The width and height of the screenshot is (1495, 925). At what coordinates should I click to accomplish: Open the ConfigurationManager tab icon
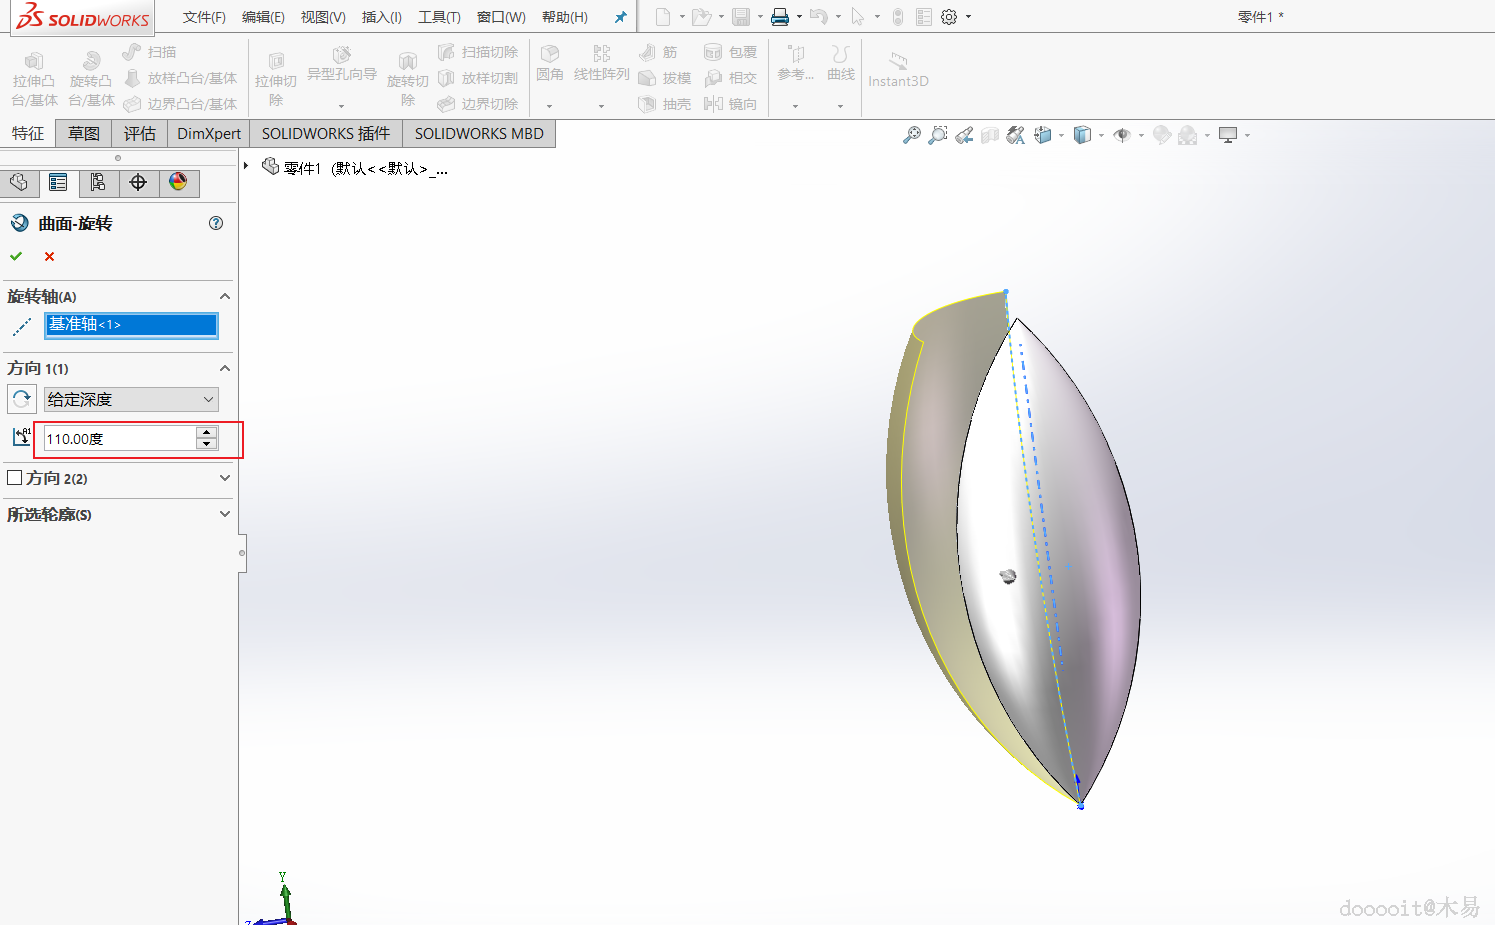(98, 183)
